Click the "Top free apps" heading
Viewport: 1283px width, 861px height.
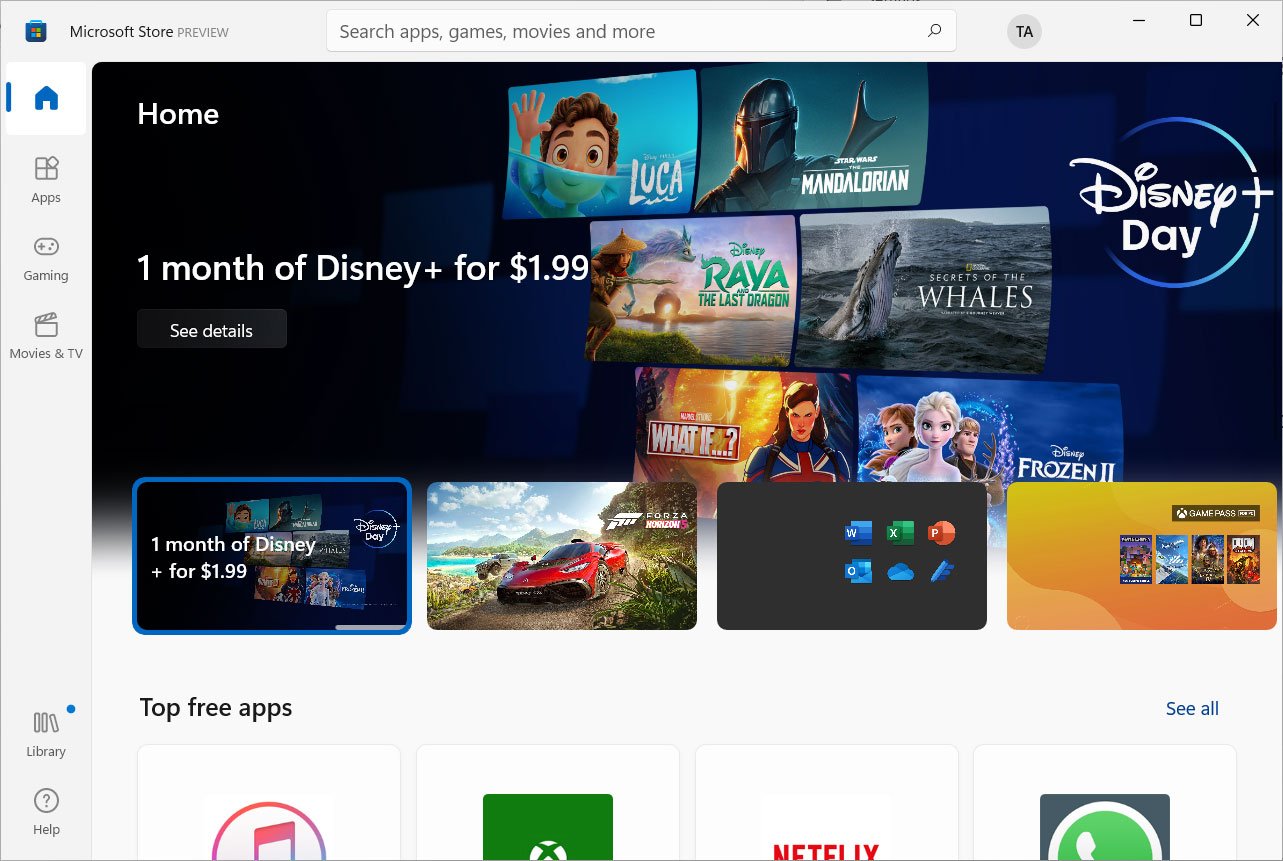tap(216, 708)
